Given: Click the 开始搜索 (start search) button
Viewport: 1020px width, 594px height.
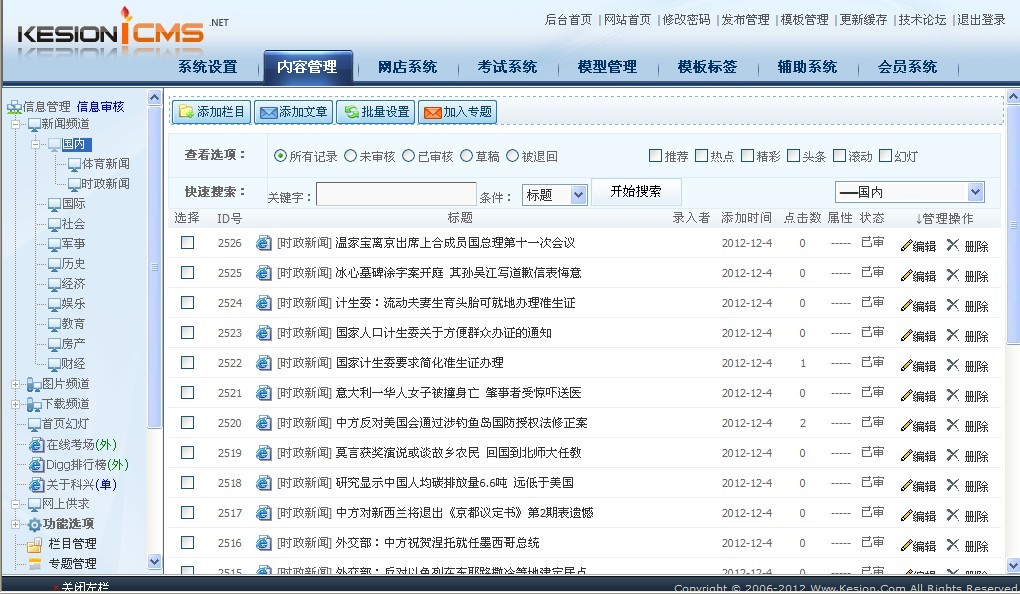Looking at the screenshot, I should pos(636,191).
